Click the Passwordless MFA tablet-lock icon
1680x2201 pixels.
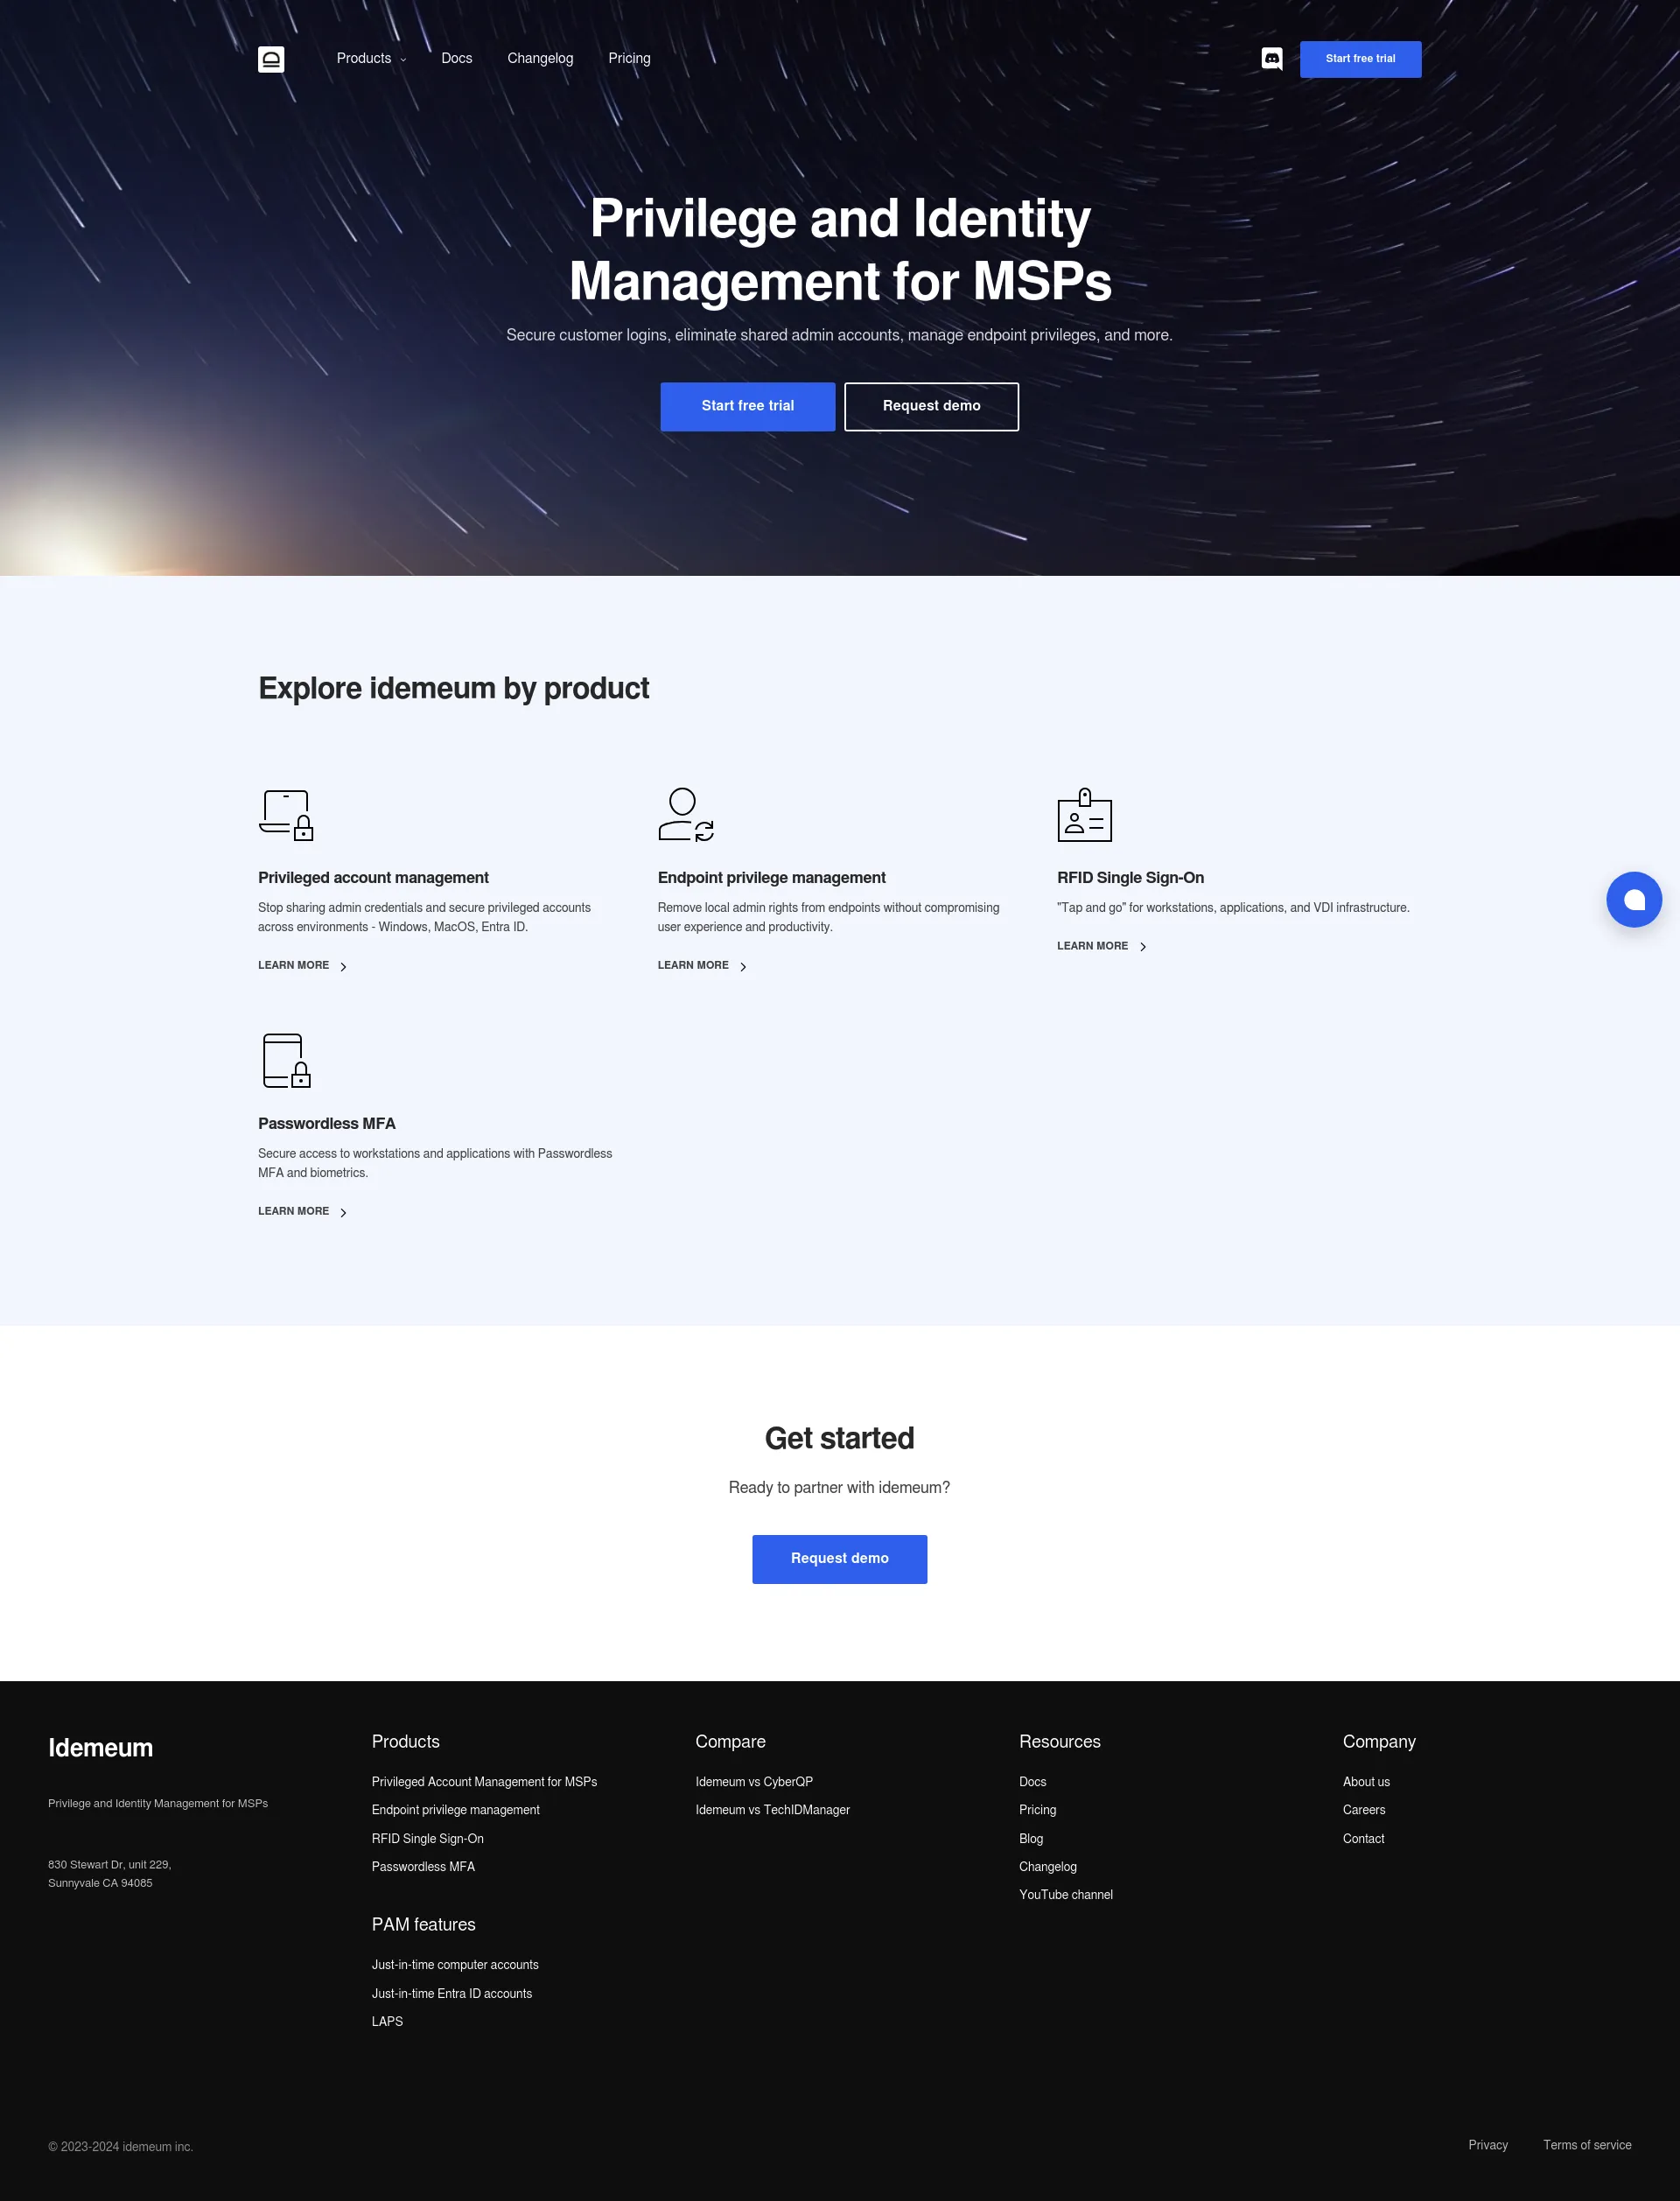tap(286, 1060)
